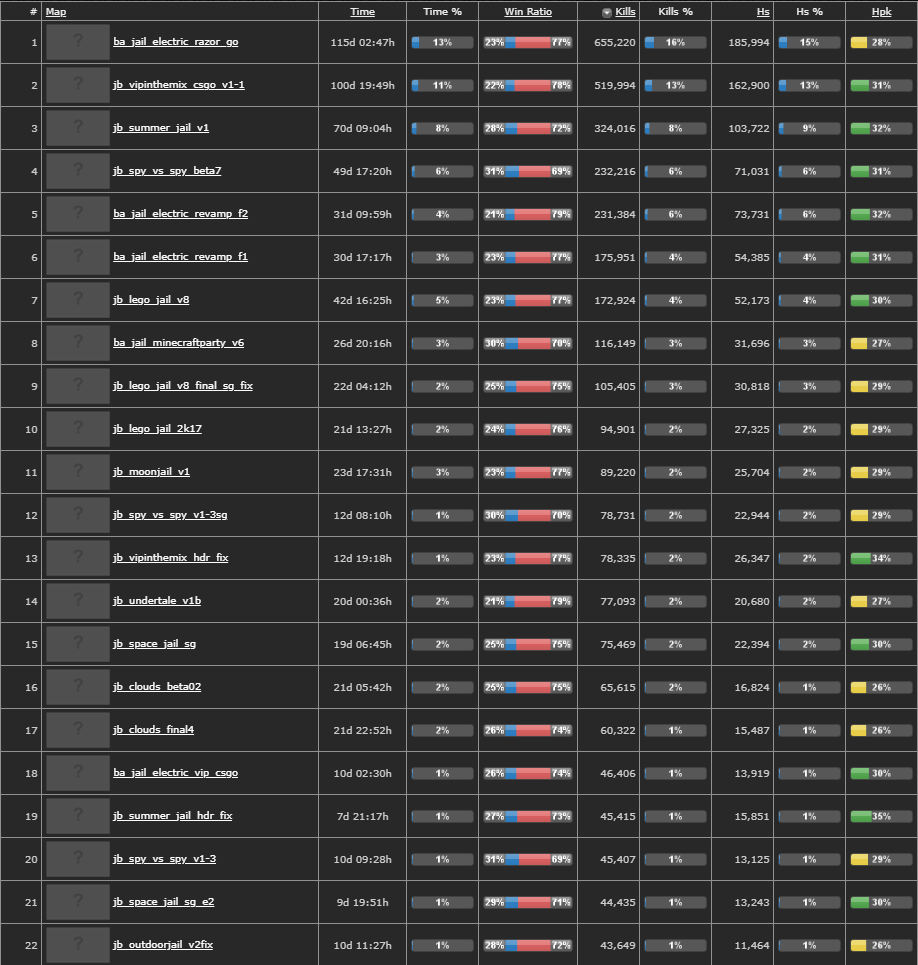Open map ba_jail_electric_razor_go
The height and width of the screenshot is (965, 918).
click(175, 42)
